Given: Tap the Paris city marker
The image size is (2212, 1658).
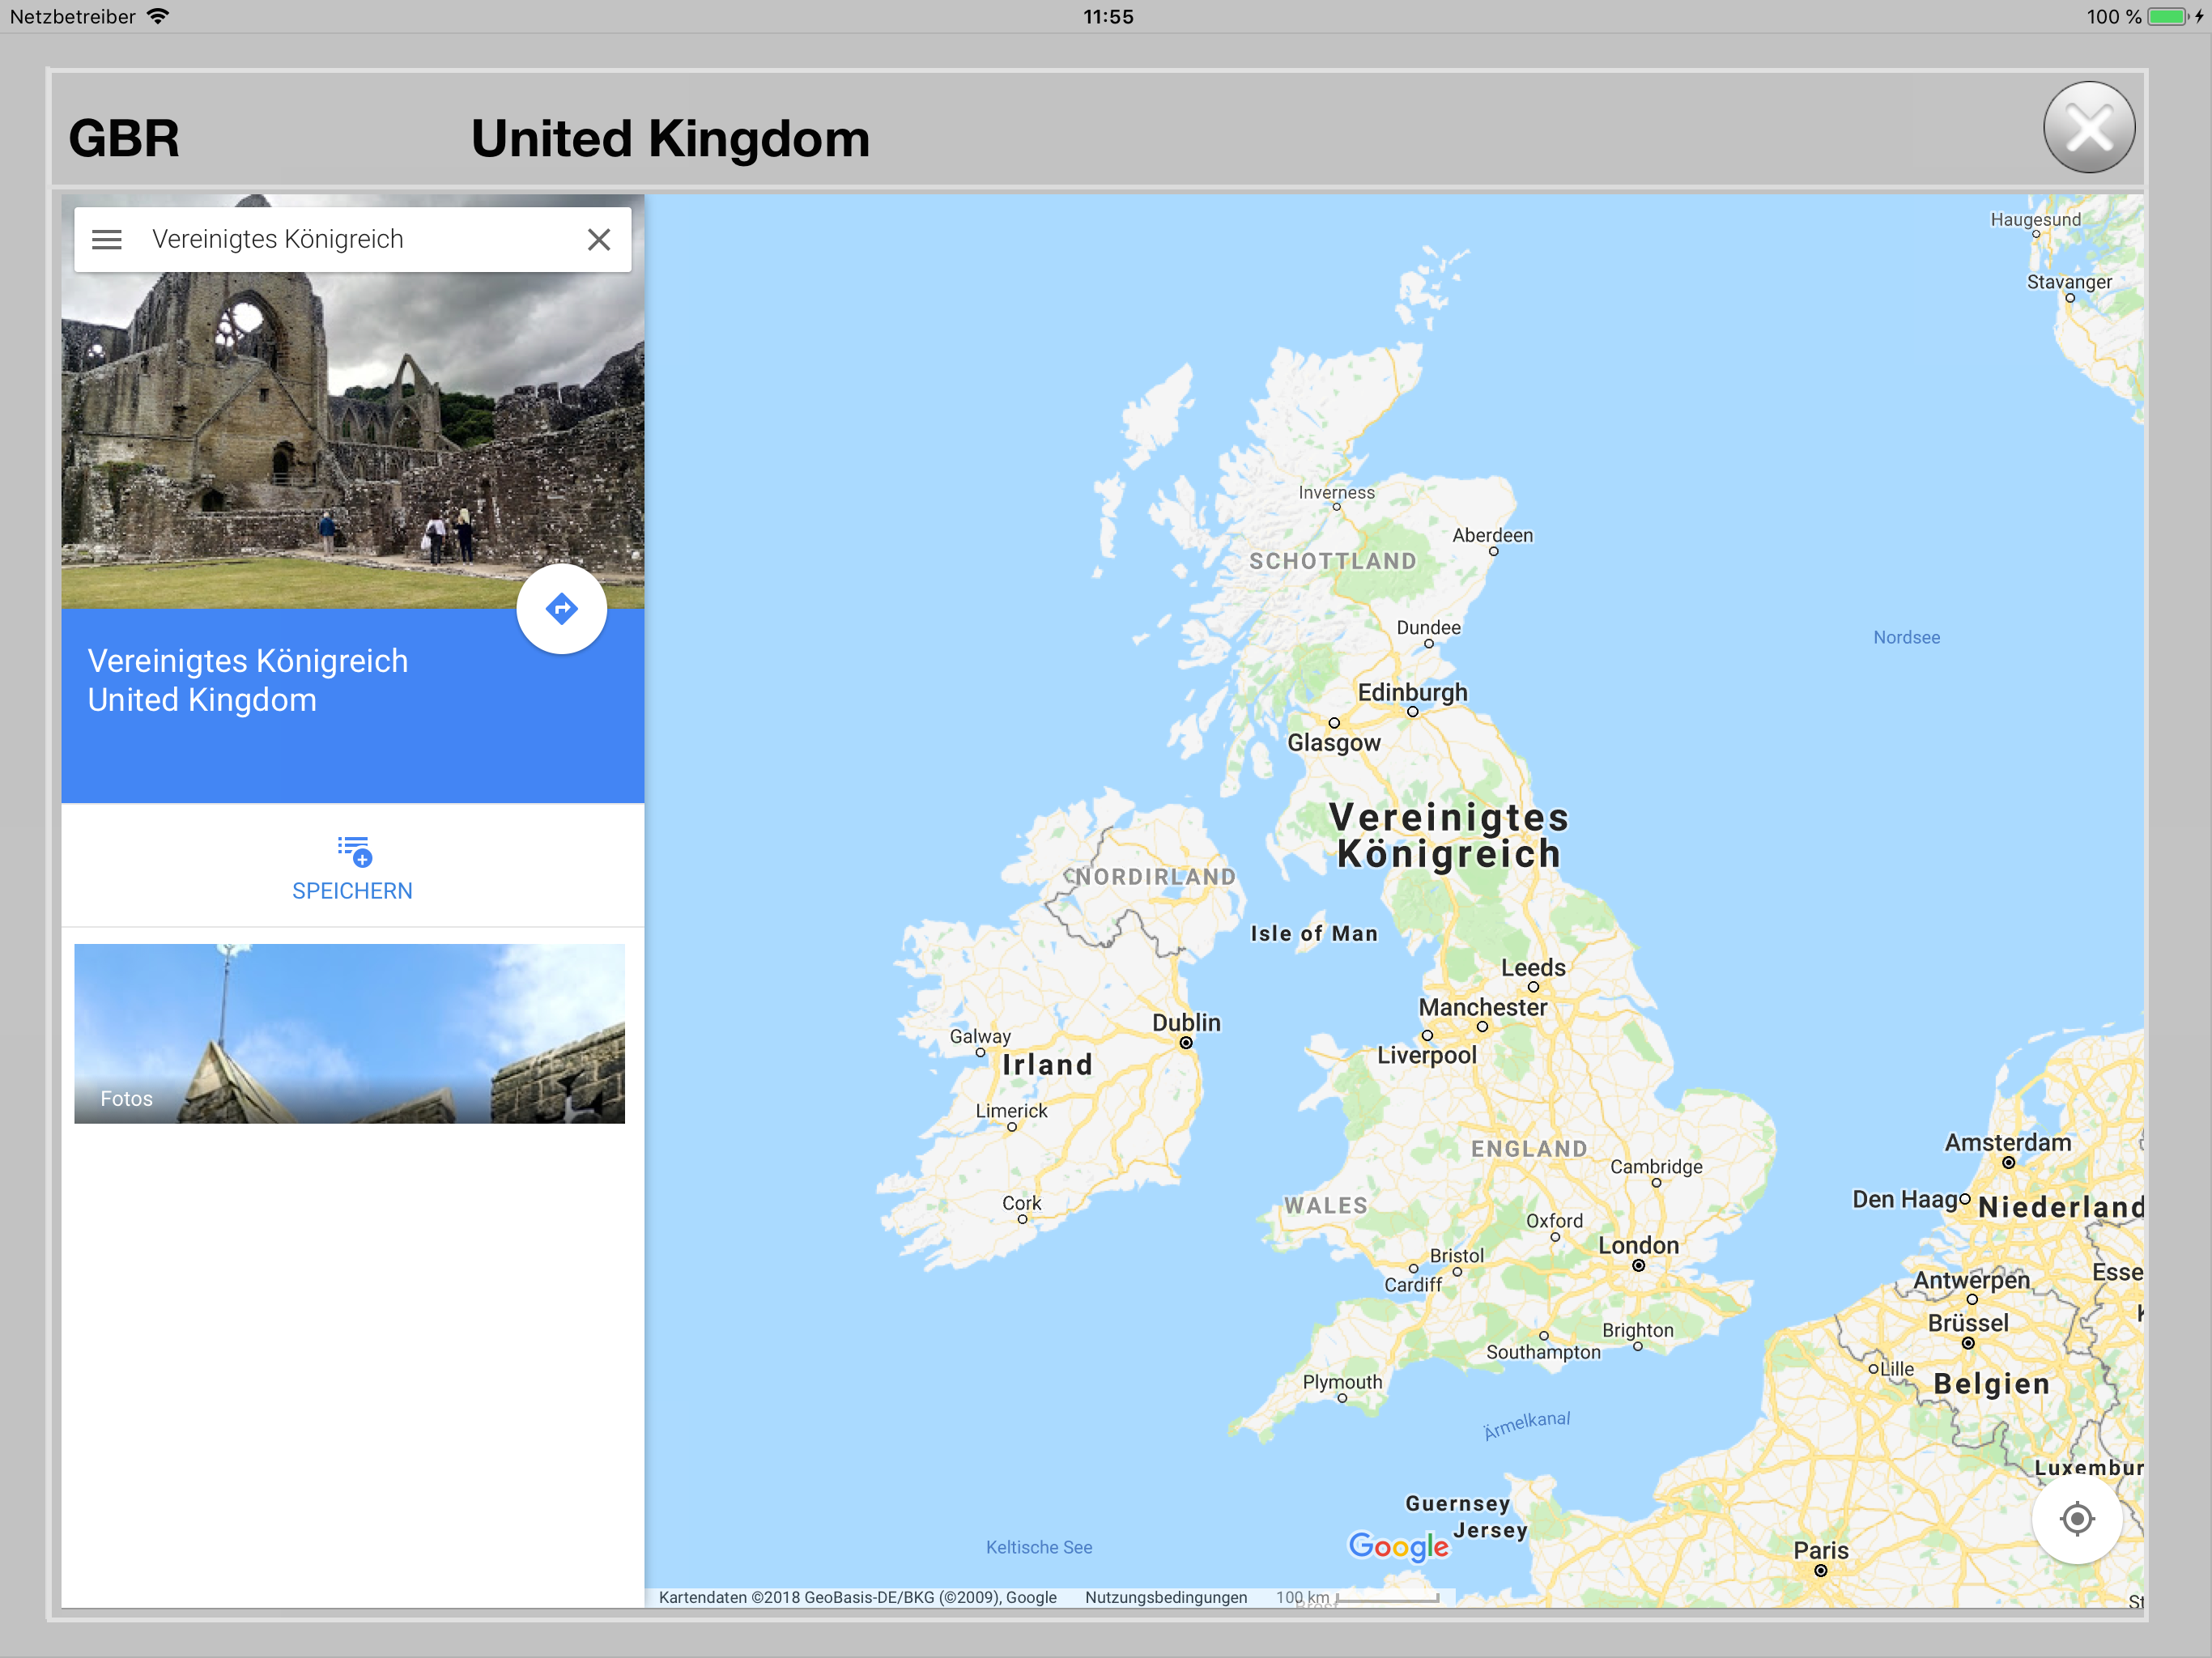Looking at the screenshot, I should tap(1820, 1570).
